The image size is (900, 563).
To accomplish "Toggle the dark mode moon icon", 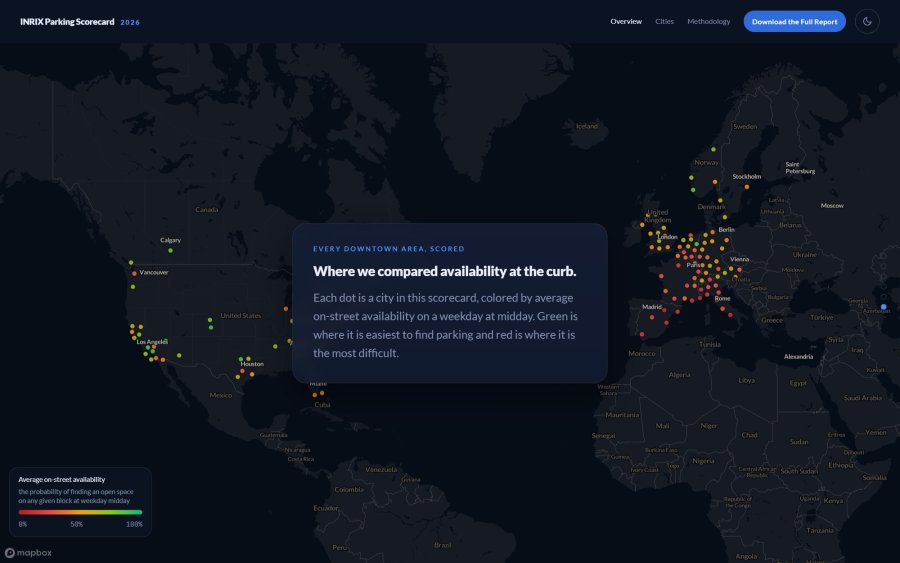I will 867,22.
